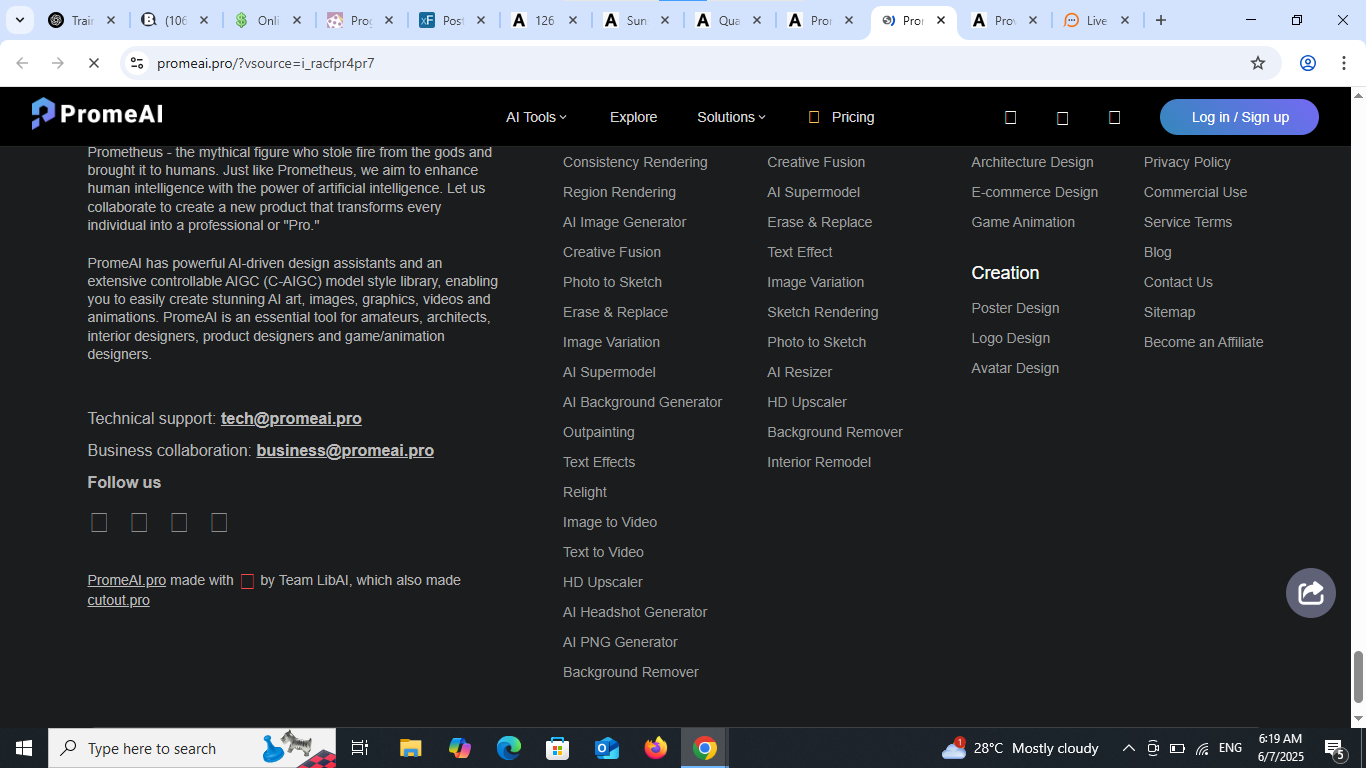Click business@promeai.pro link
This screenshot has width=1366, height=768.
(345, 450)
